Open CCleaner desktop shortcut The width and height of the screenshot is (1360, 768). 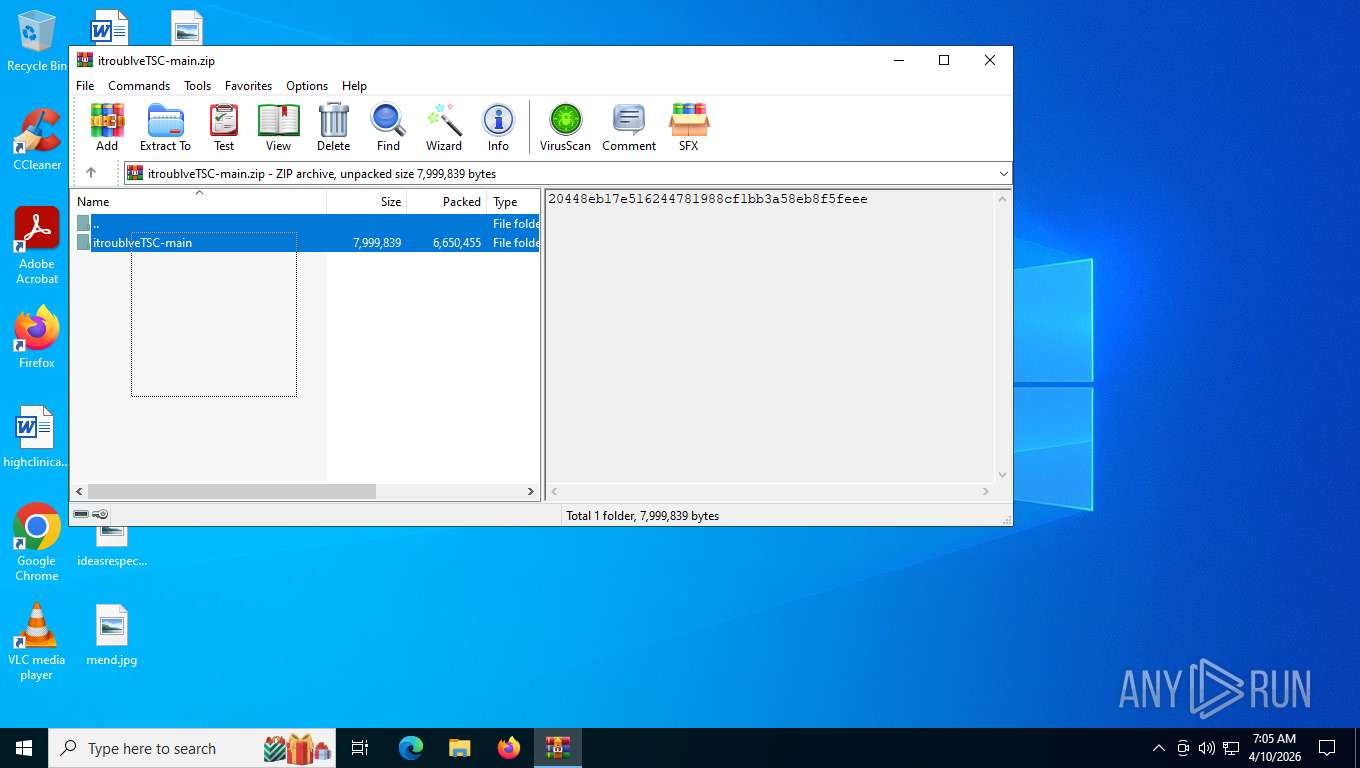click(37, 140)
